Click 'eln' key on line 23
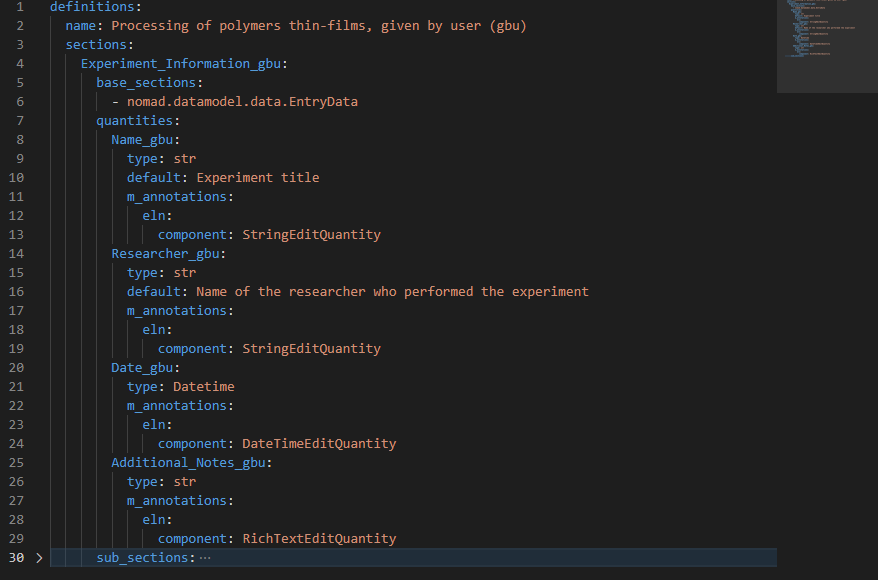The height and width of the screenshot is (580, 878). coord(154,425)
